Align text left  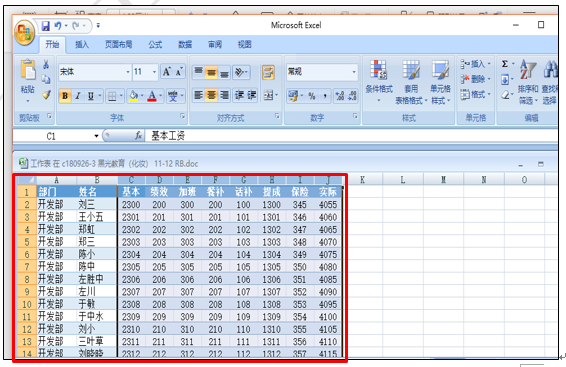tap(198, 95)
